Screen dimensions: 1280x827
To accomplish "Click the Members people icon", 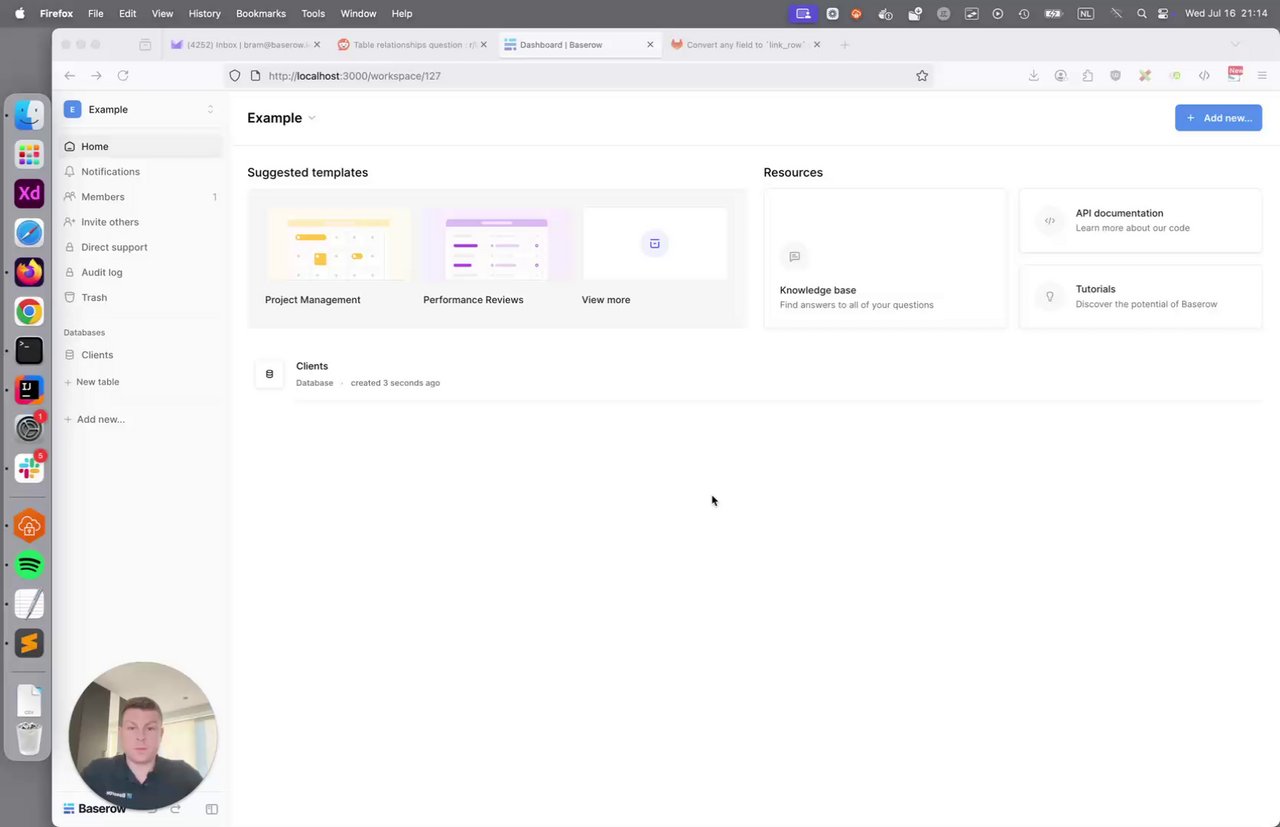I will click(70, 197).
